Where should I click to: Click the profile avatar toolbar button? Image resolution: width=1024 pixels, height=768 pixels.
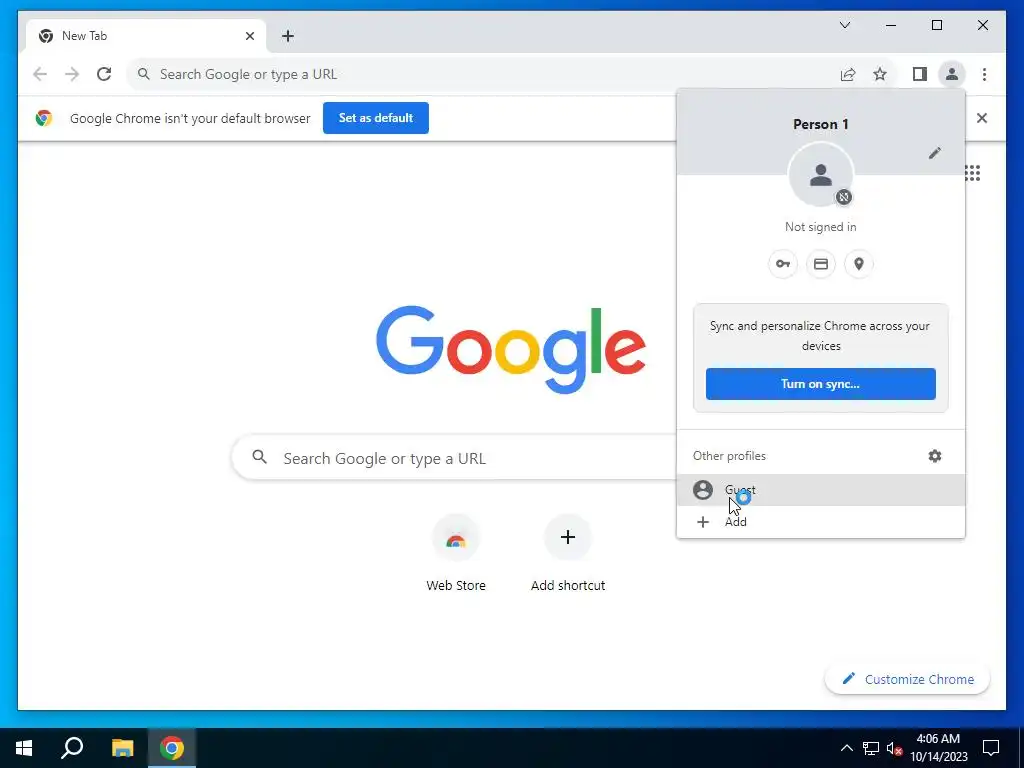952,74
